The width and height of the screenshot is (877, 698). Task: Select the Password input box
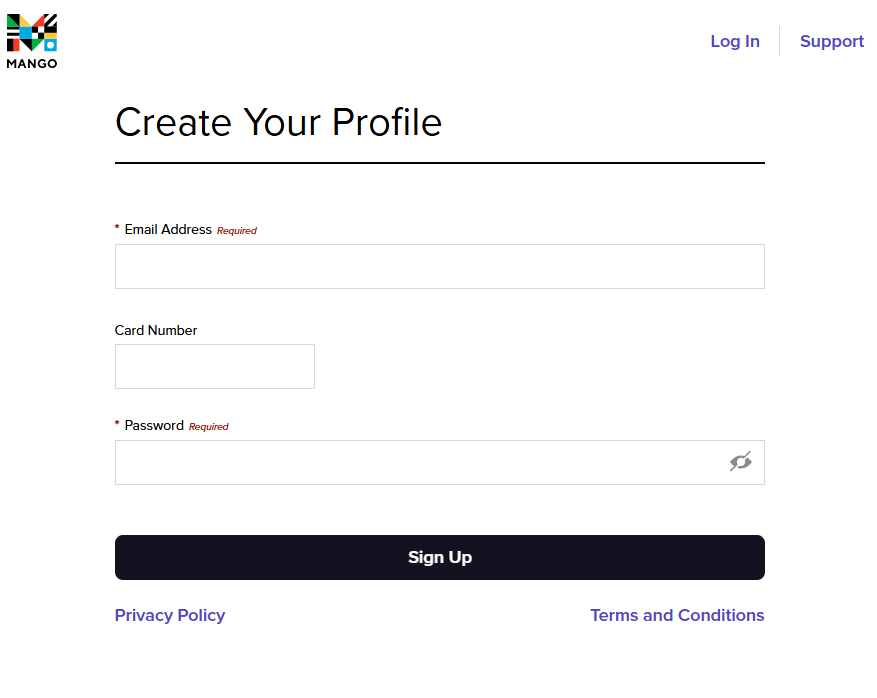click(420, 463)
